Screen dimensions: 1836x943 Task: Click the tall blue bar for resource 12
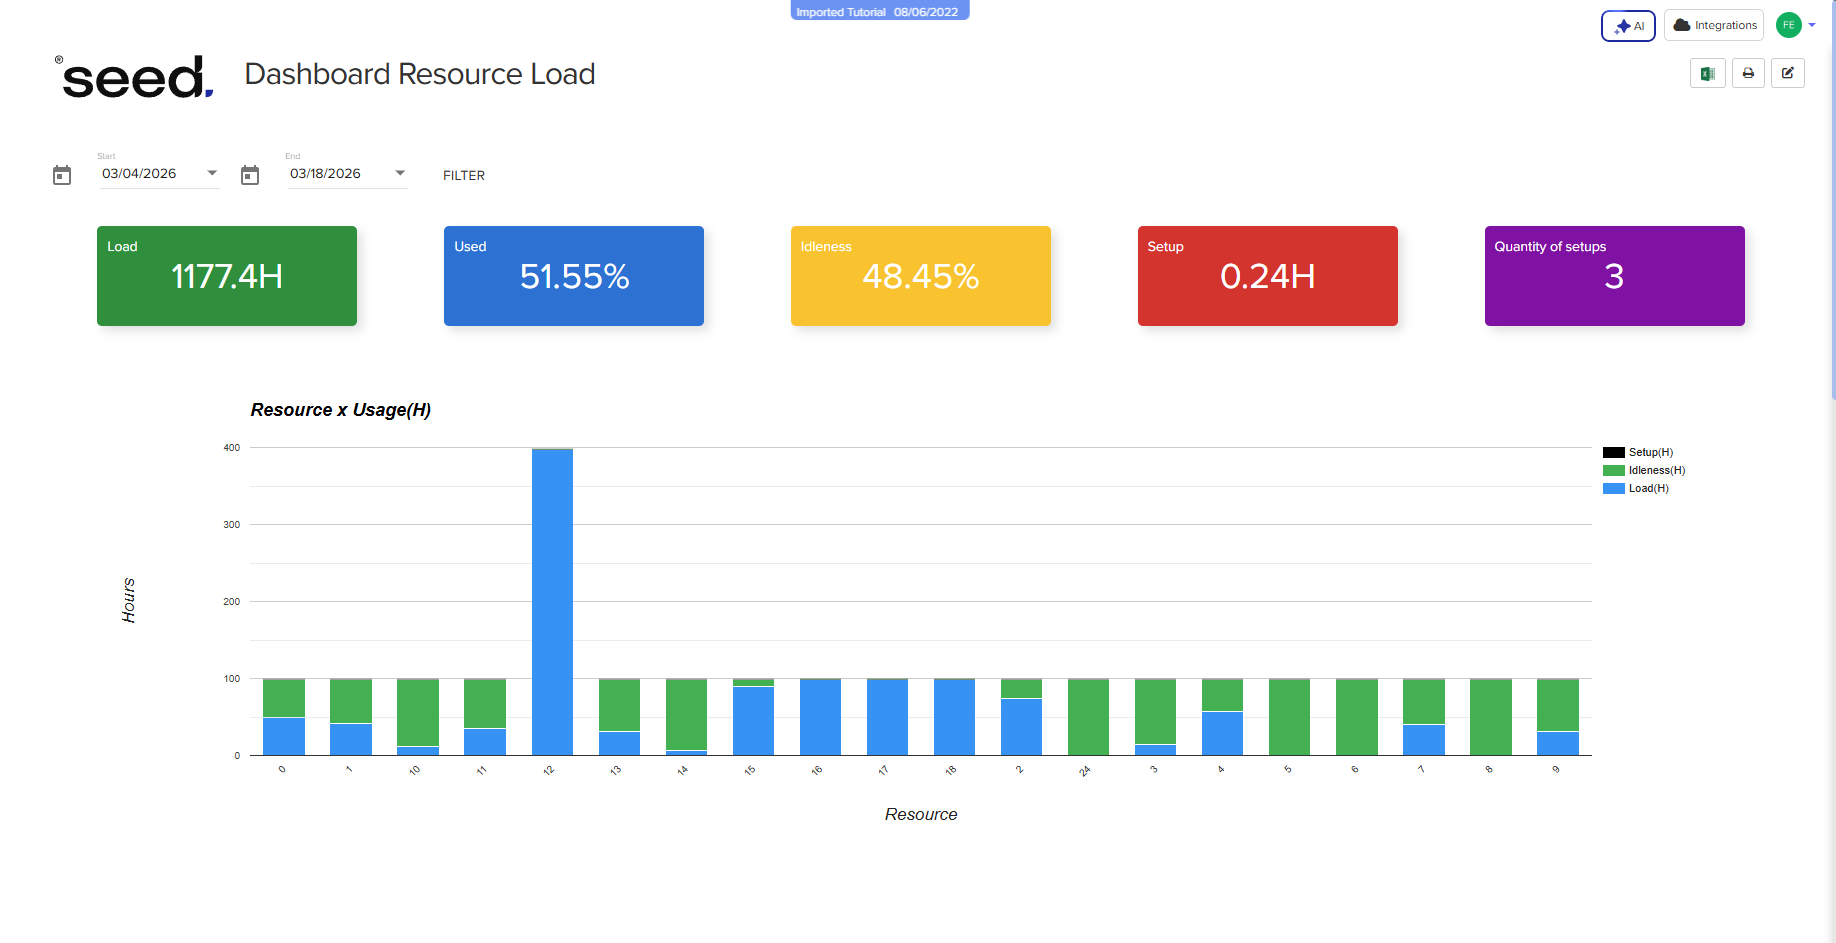click(552, 600)
